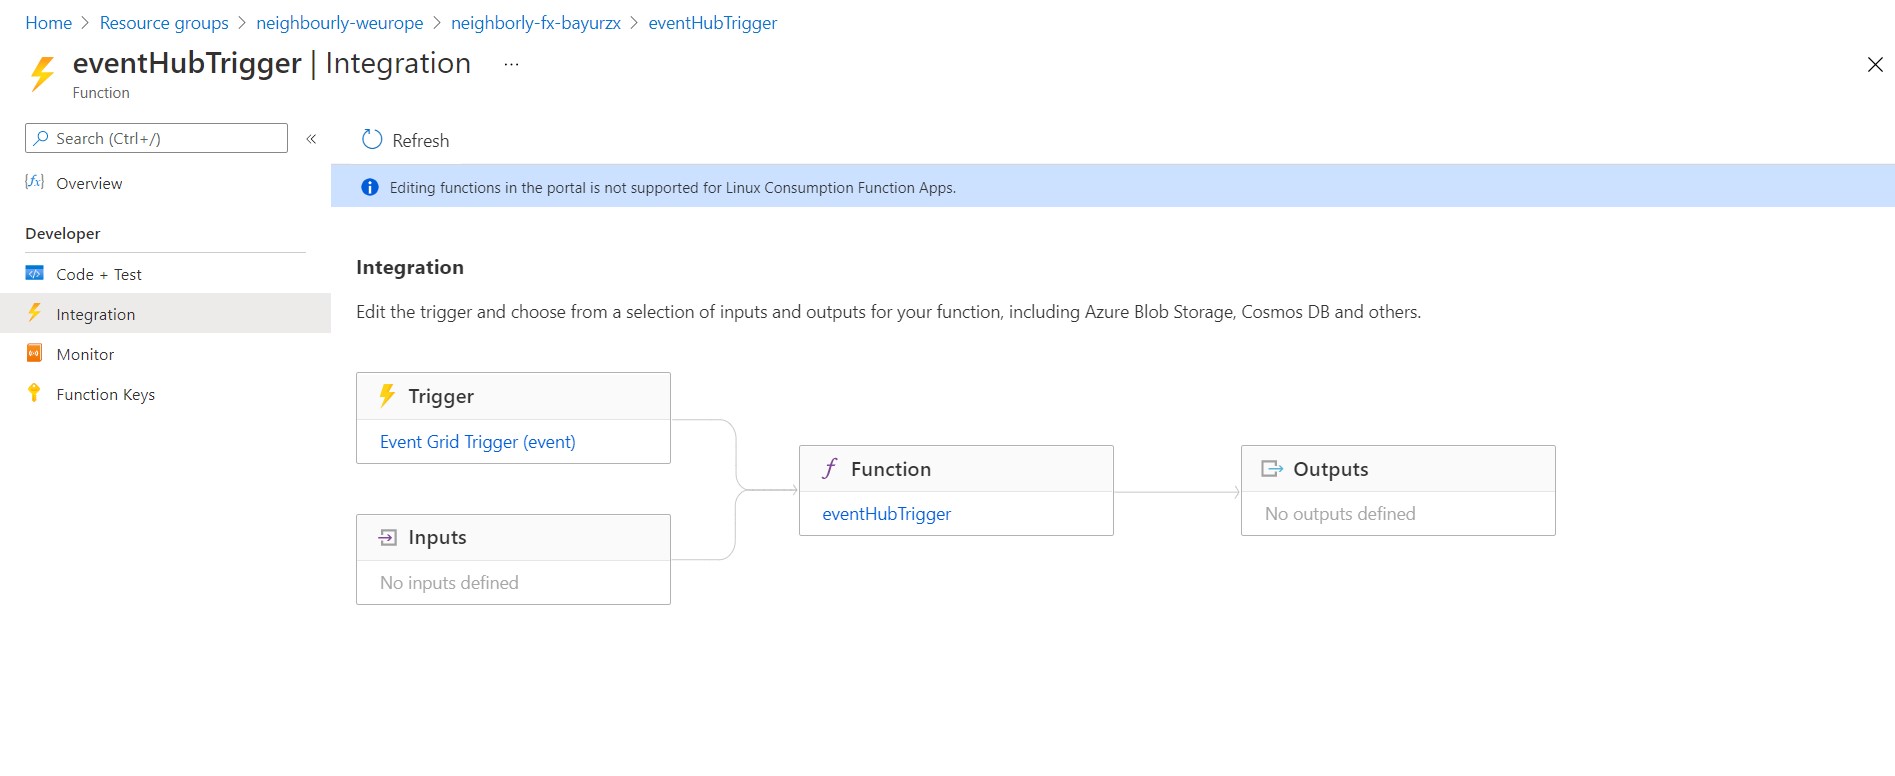Click the Refresh button label
This screenshot has height=776, width=1895.
420,141
